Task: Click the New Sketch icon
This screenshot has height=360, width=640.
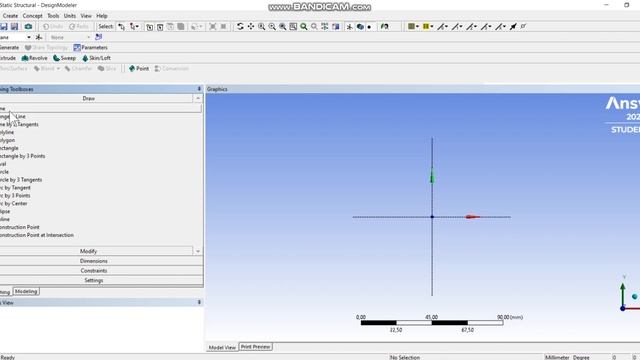Action: point(98,37)
